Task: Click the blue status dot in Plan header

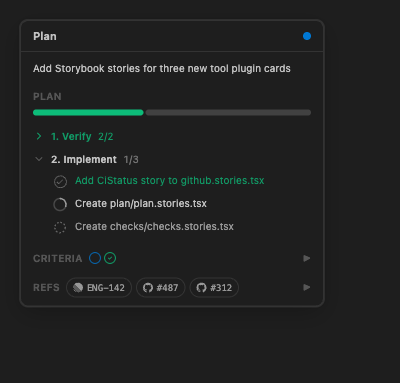Action: 307,36
